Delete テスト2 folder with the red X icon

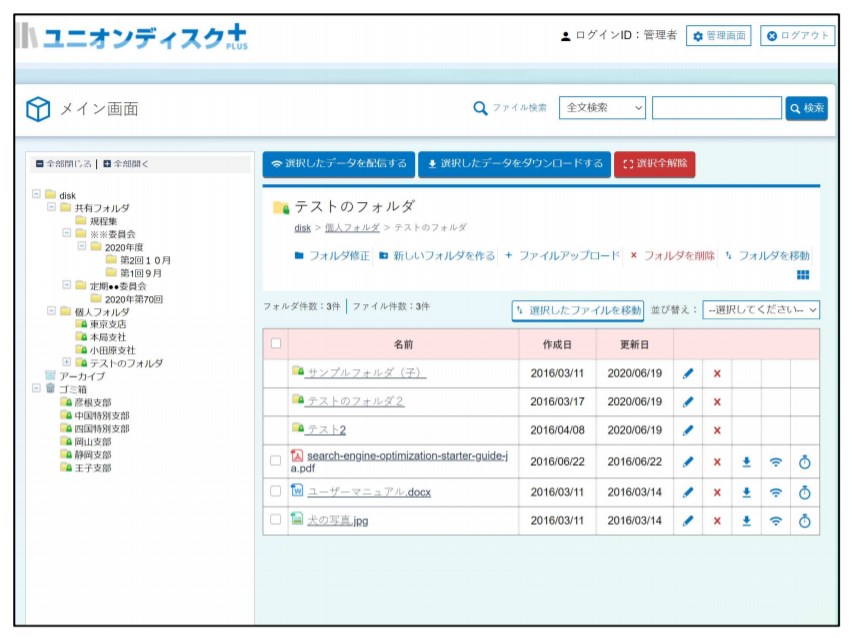click(718, 430)
